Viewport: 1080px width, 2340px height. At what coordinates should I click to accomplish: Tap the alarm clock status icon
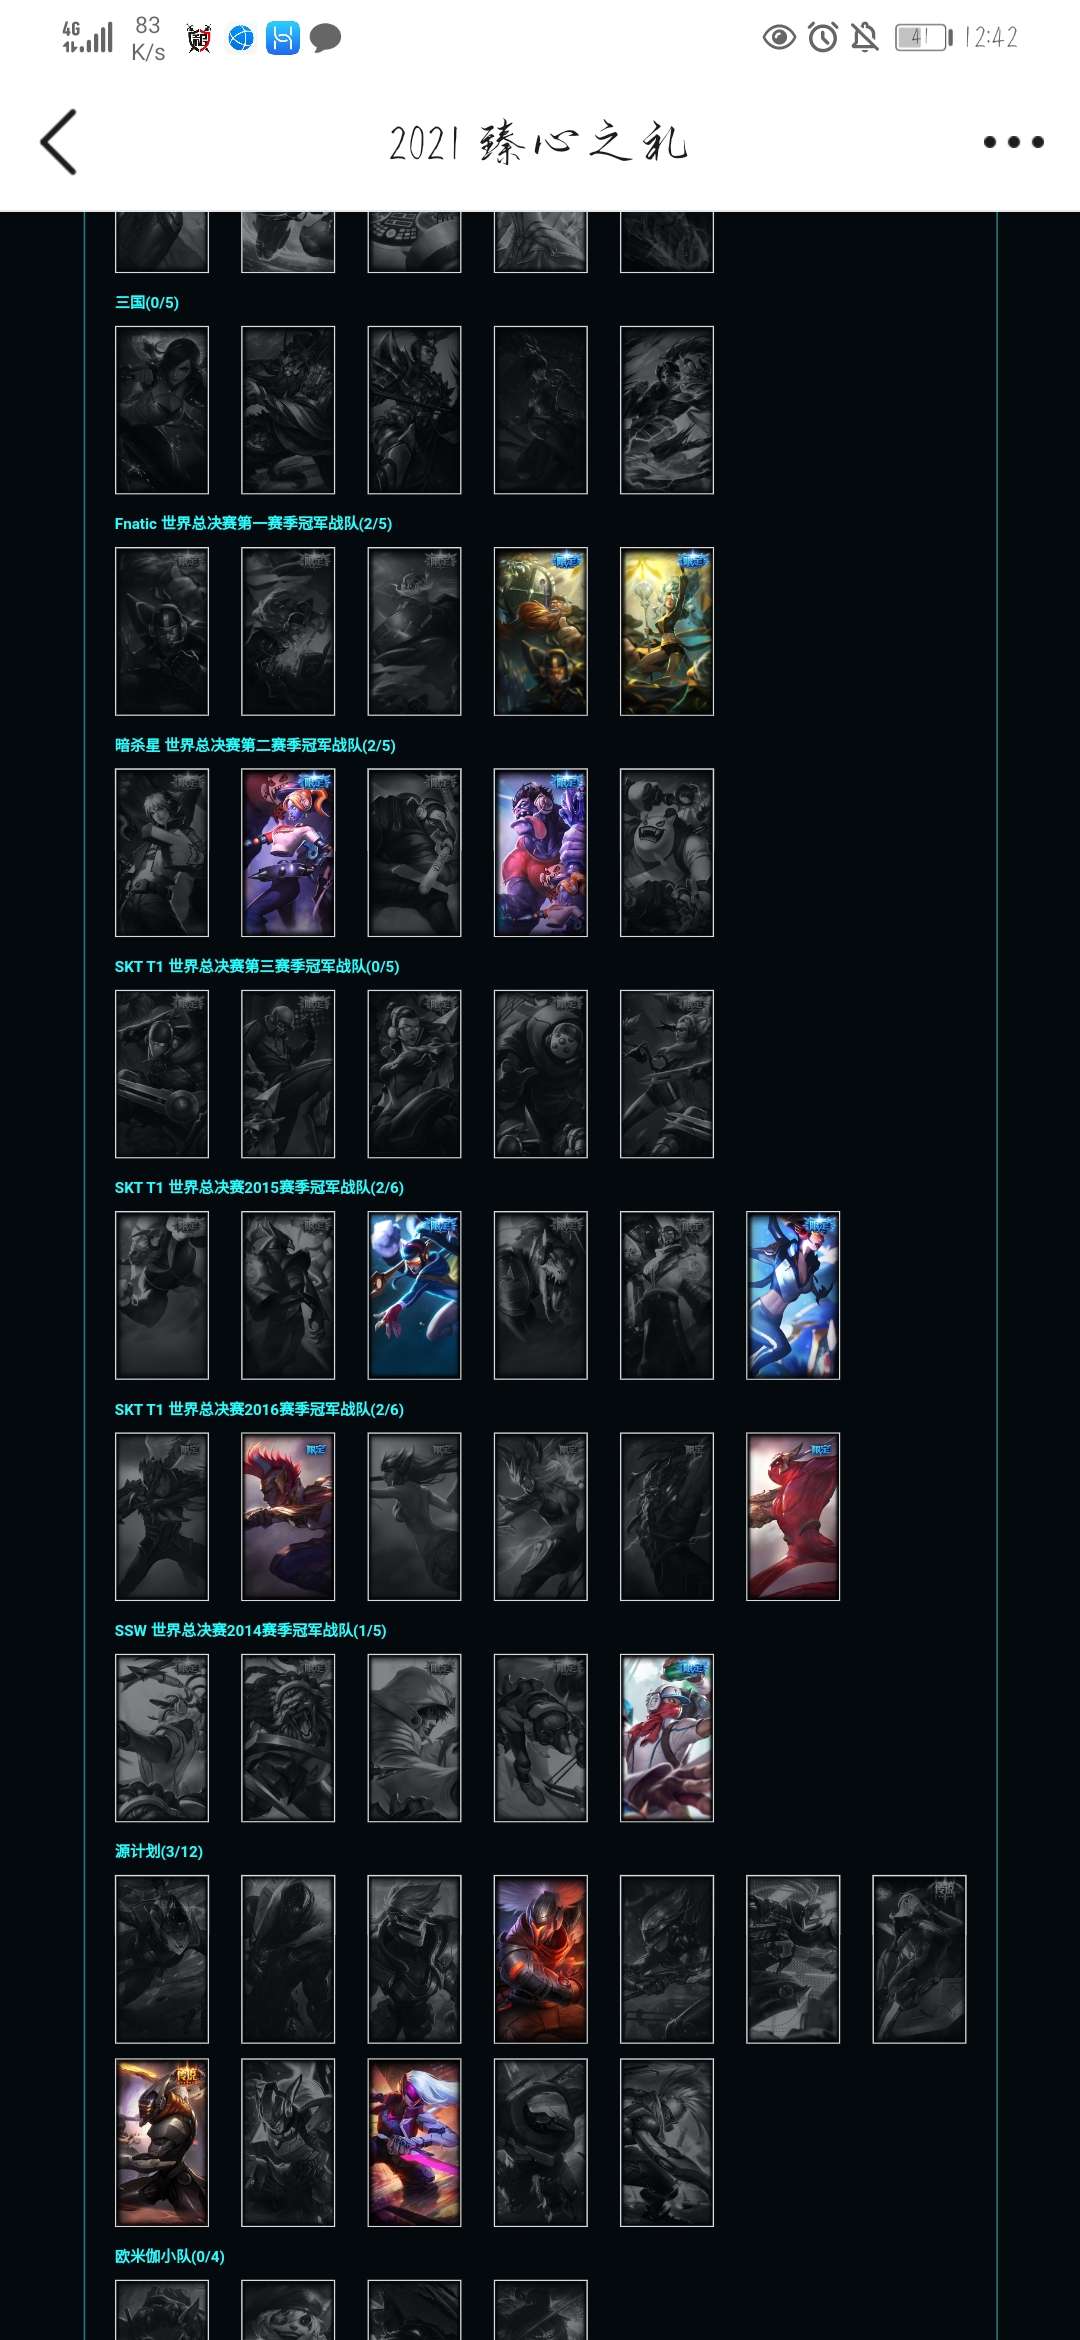[x=823, y=38]
